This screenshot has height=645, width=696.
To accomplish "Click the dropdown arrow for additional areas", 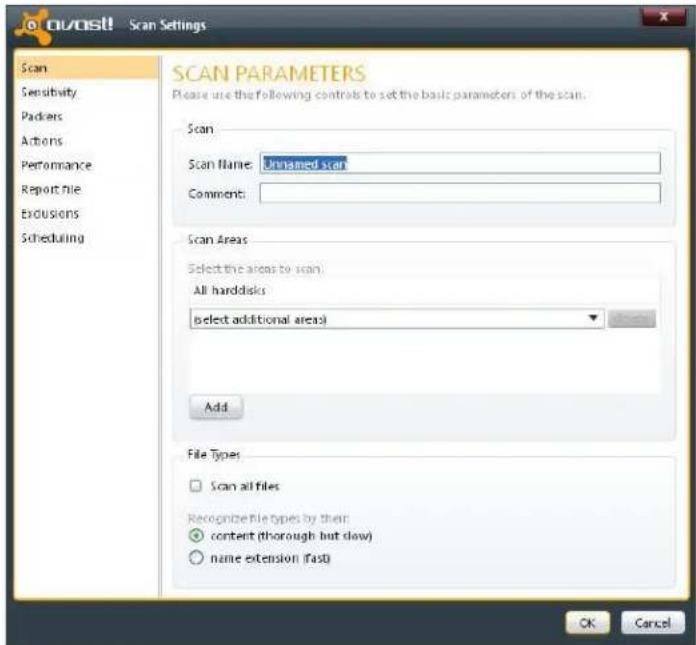I will (x=593, y=318).
